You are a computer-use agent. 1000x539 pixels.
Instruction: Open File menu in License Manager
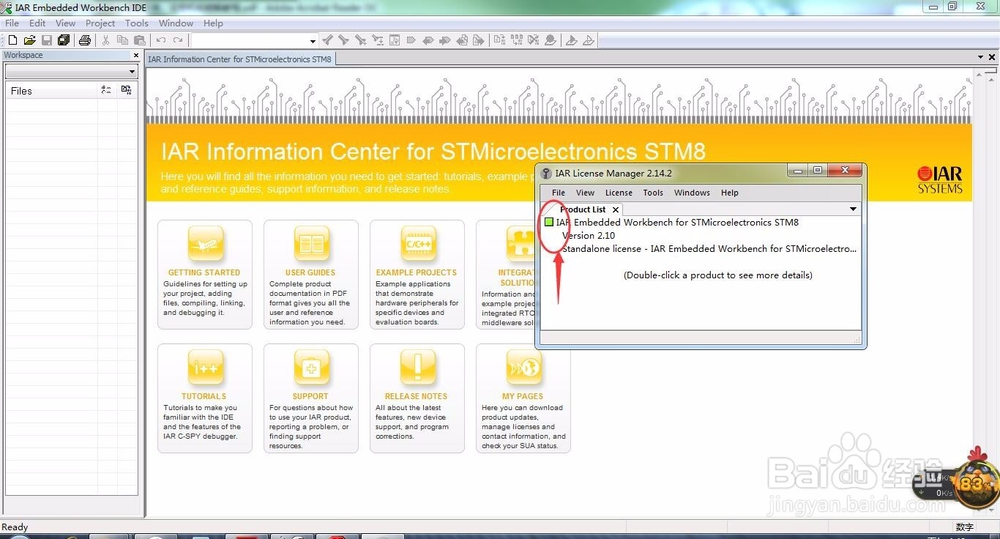tap(559, 193)
